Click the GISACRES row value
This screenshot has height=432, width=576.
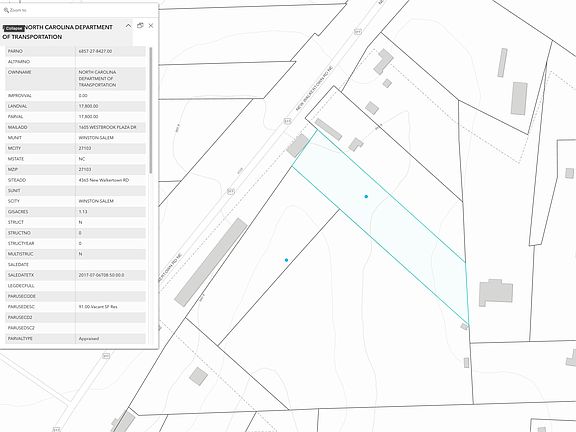[x=110, y=212]
